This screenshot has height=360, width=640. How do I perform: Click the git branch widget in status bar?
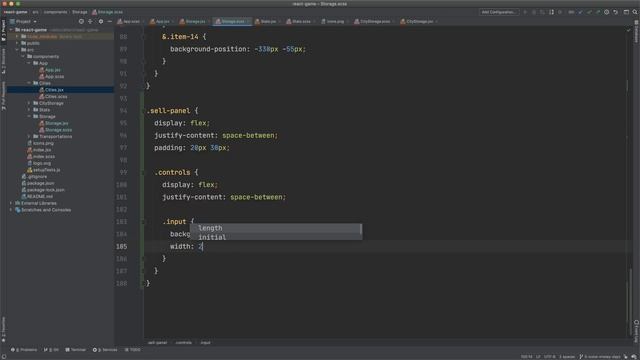pos(600,357)
